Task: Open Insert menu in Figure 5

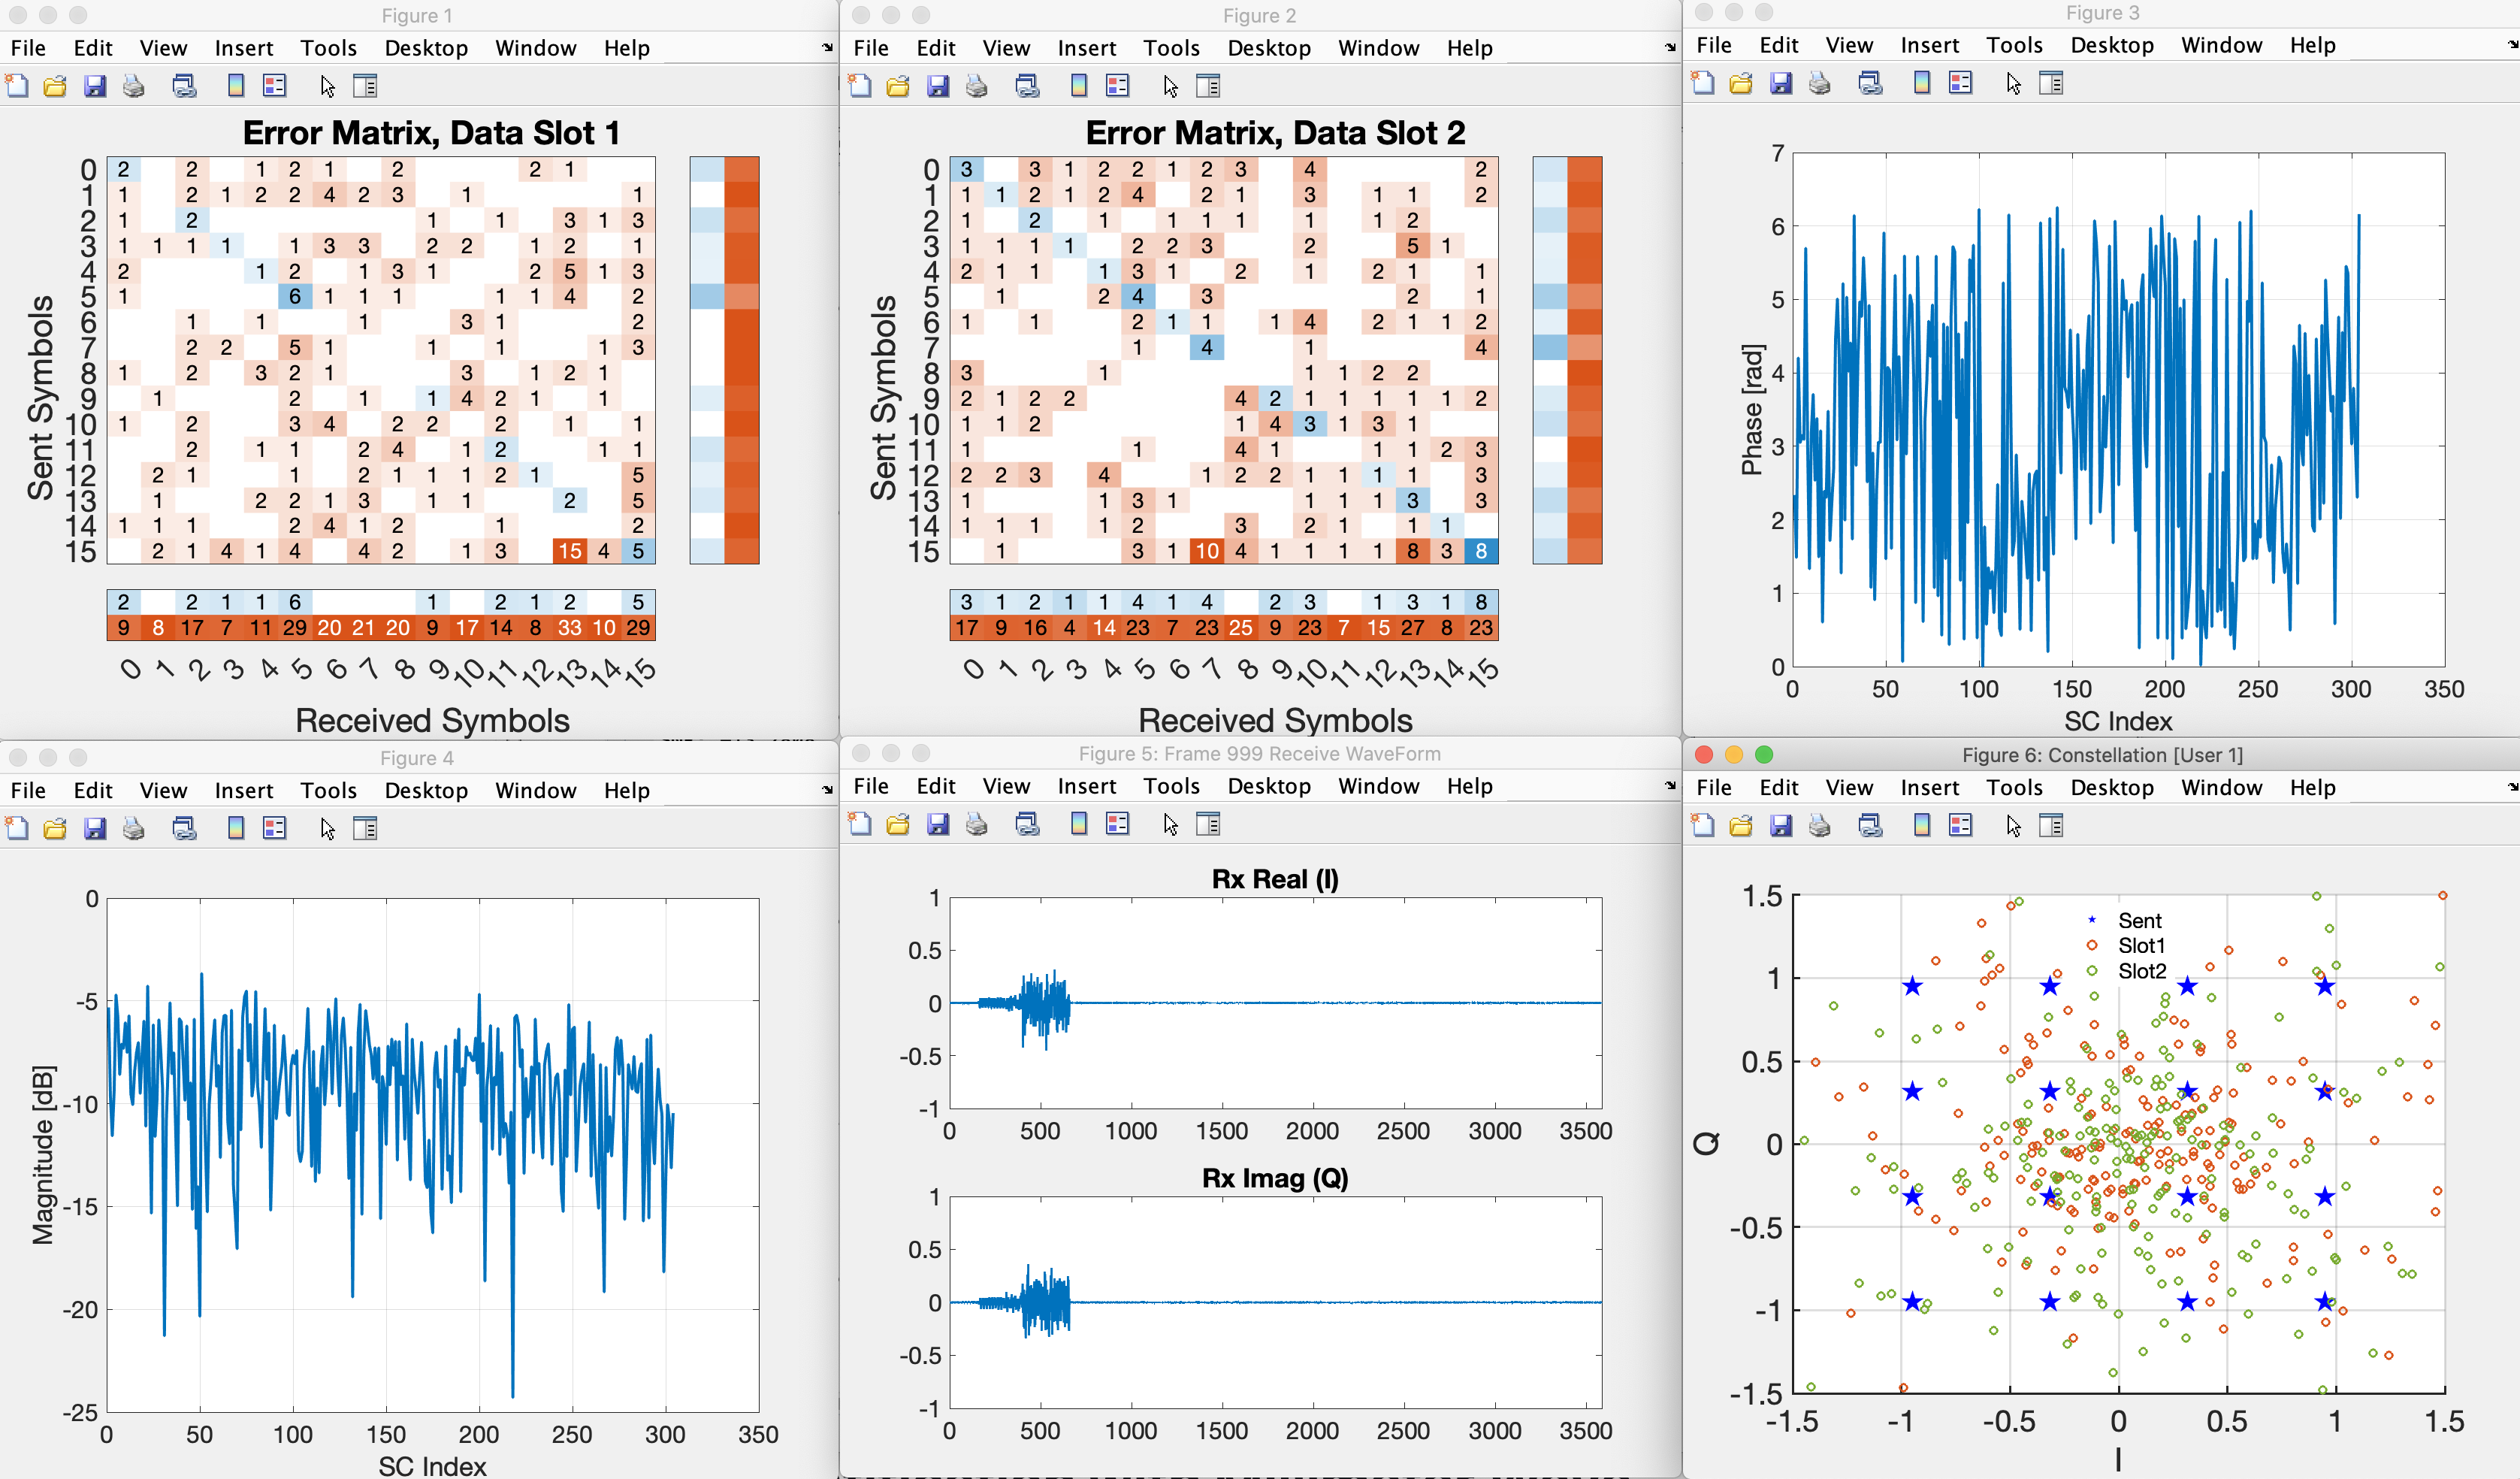Action: click(1087, 786)
